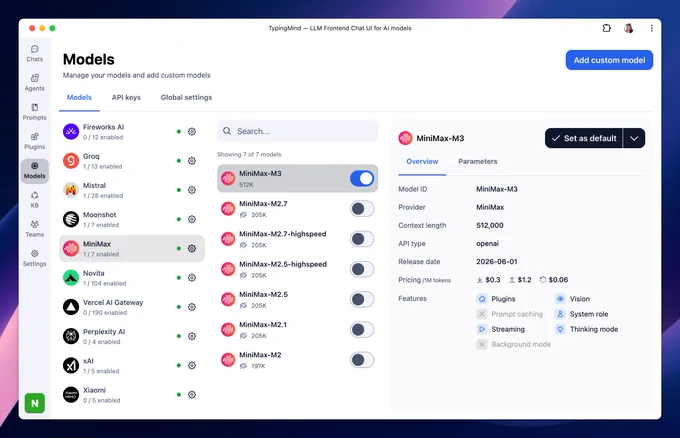Open Vercel AI Gateway settings gear
680x438 pixels.
point(192,307)
